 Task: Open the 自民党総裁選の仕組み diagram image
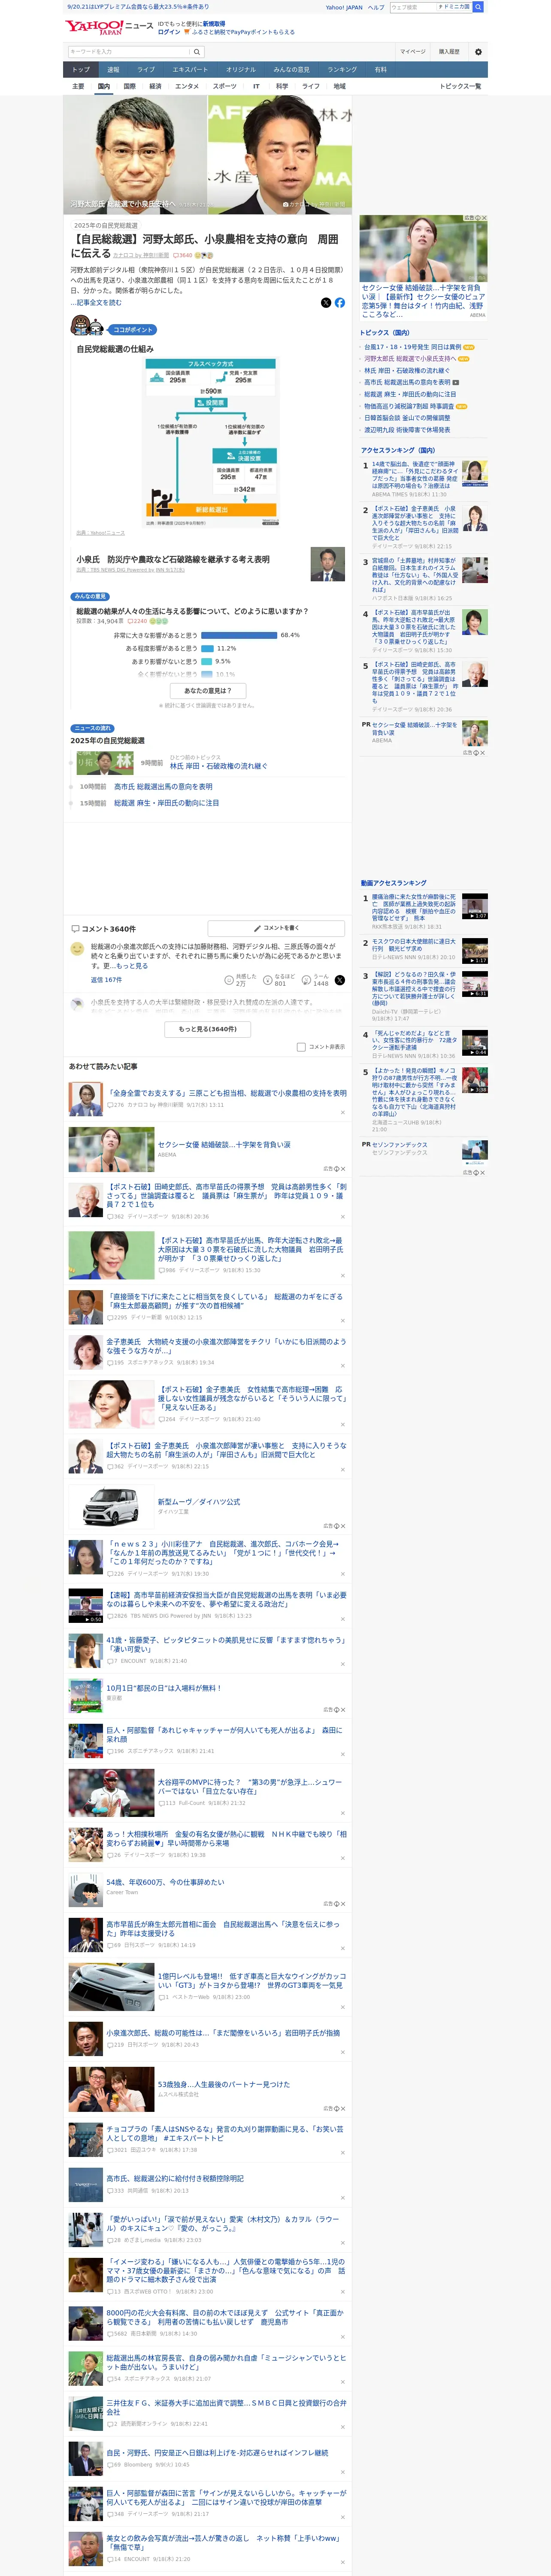211,442
